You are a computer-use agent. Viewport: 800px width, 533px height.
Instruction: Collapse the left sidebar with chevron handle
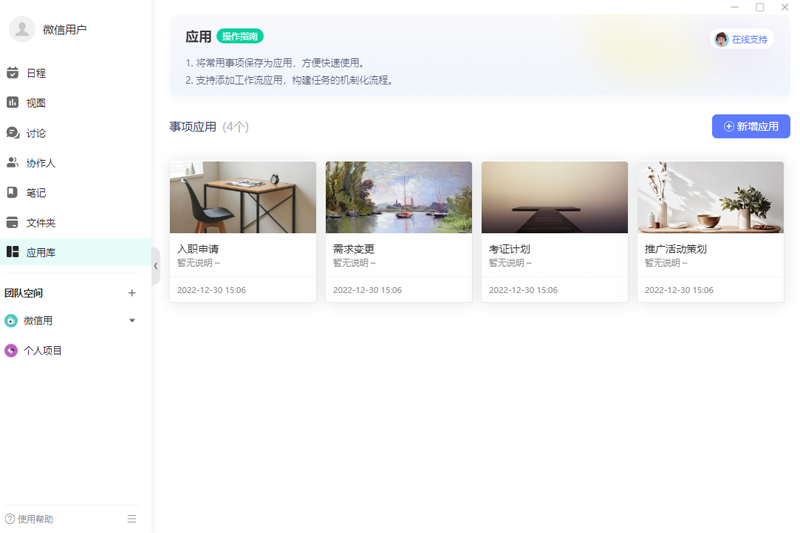pyautogui.click(x=156, y=267)
